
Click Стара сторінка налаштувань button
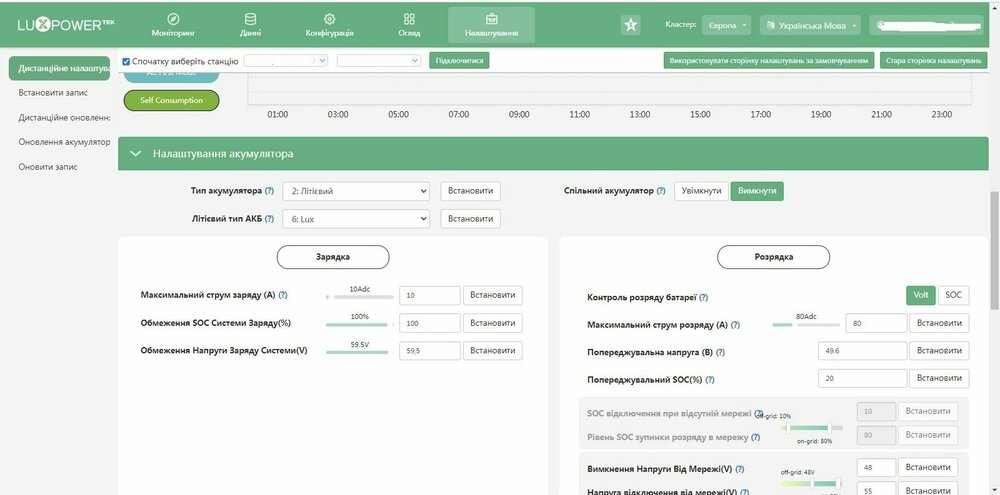(x=934, y=61)
